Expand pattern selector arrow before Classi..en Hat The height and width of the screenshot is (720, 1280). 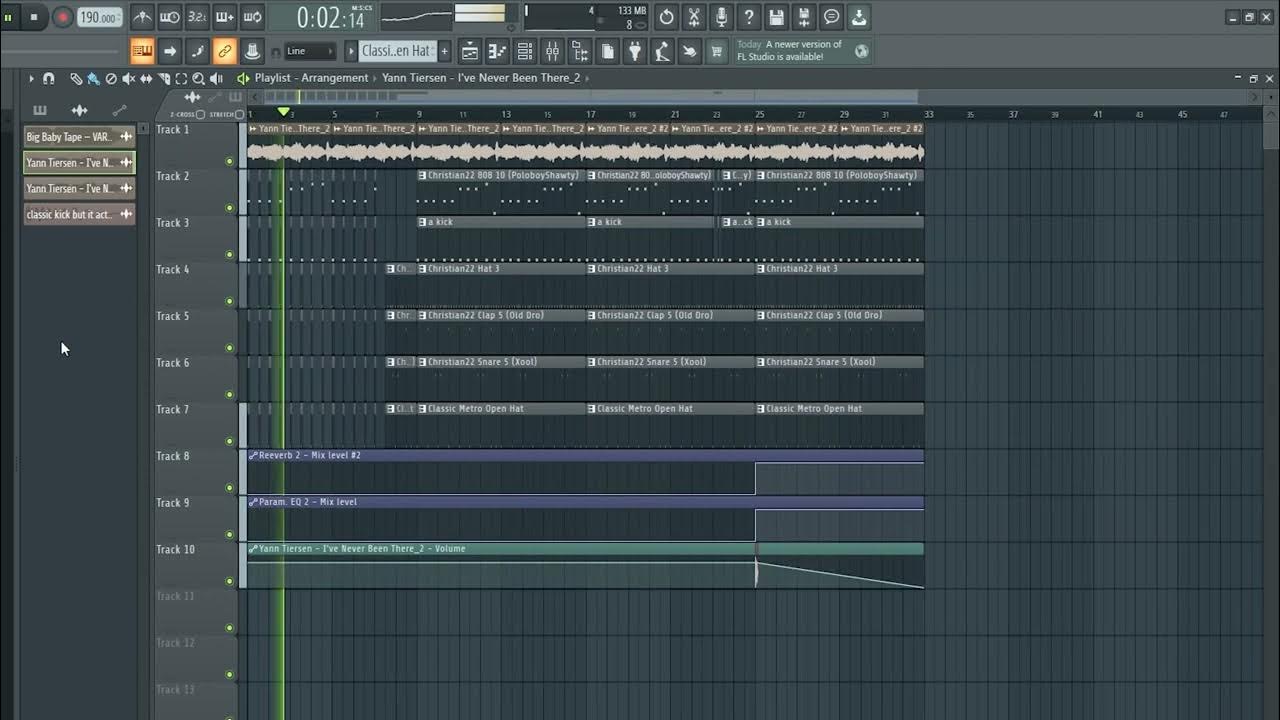[351, 51]
